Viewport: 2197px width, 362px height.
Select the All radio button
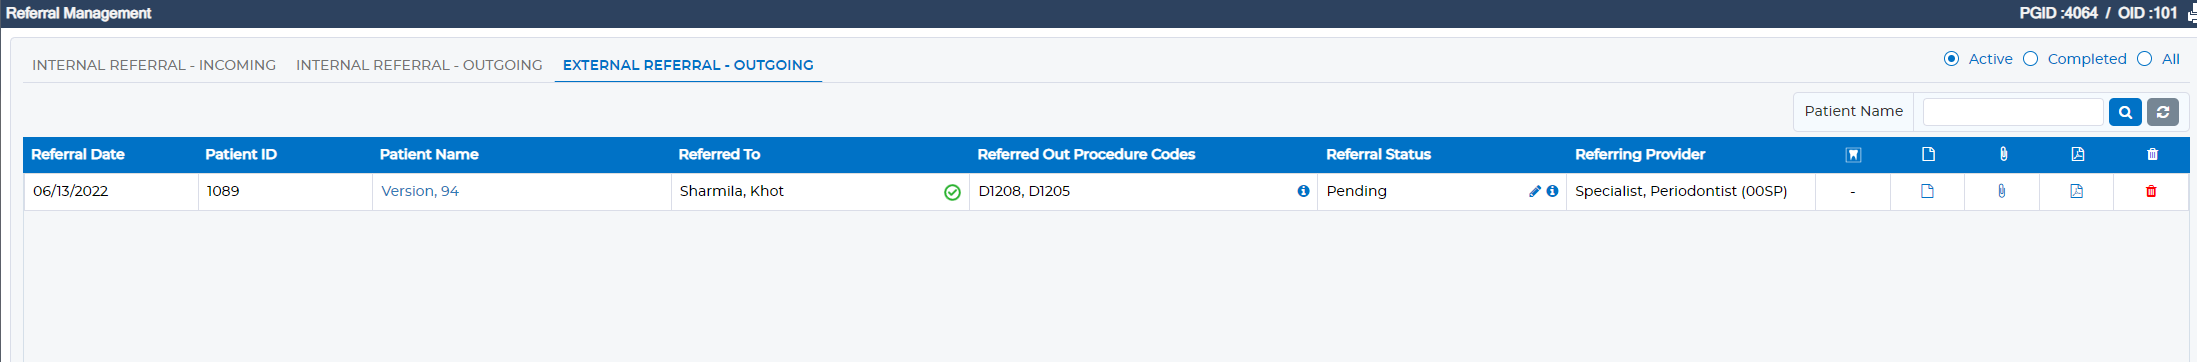[x=2144, y=59]
